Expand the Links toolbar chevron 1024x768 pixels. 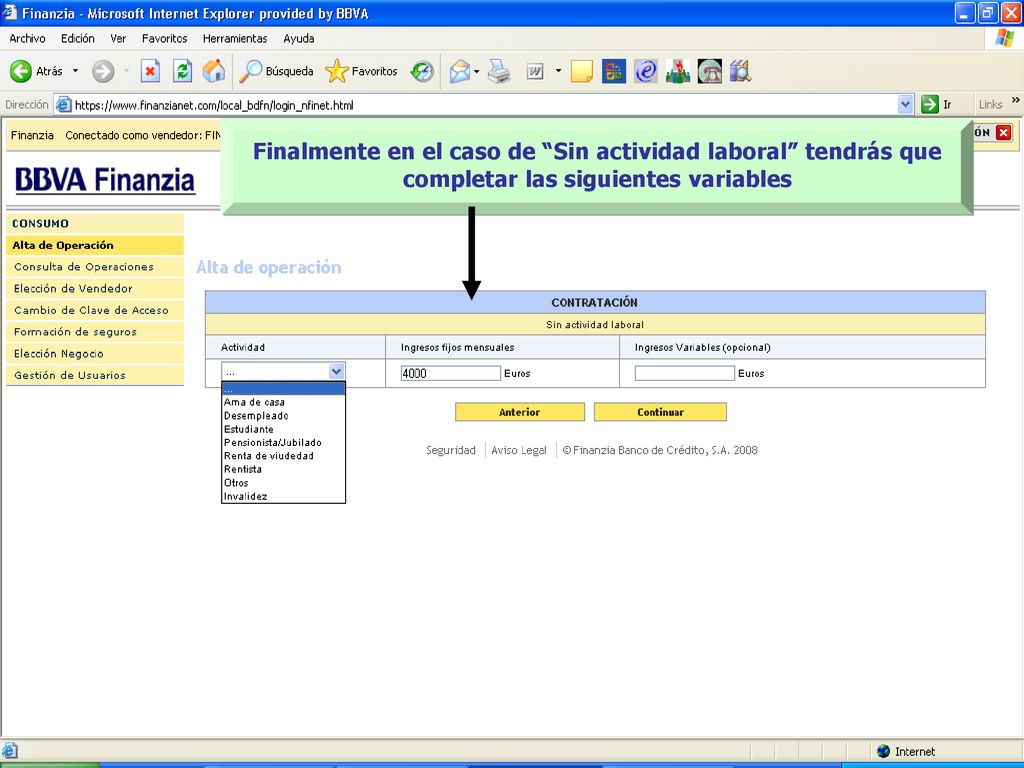tap(1016, 101)
